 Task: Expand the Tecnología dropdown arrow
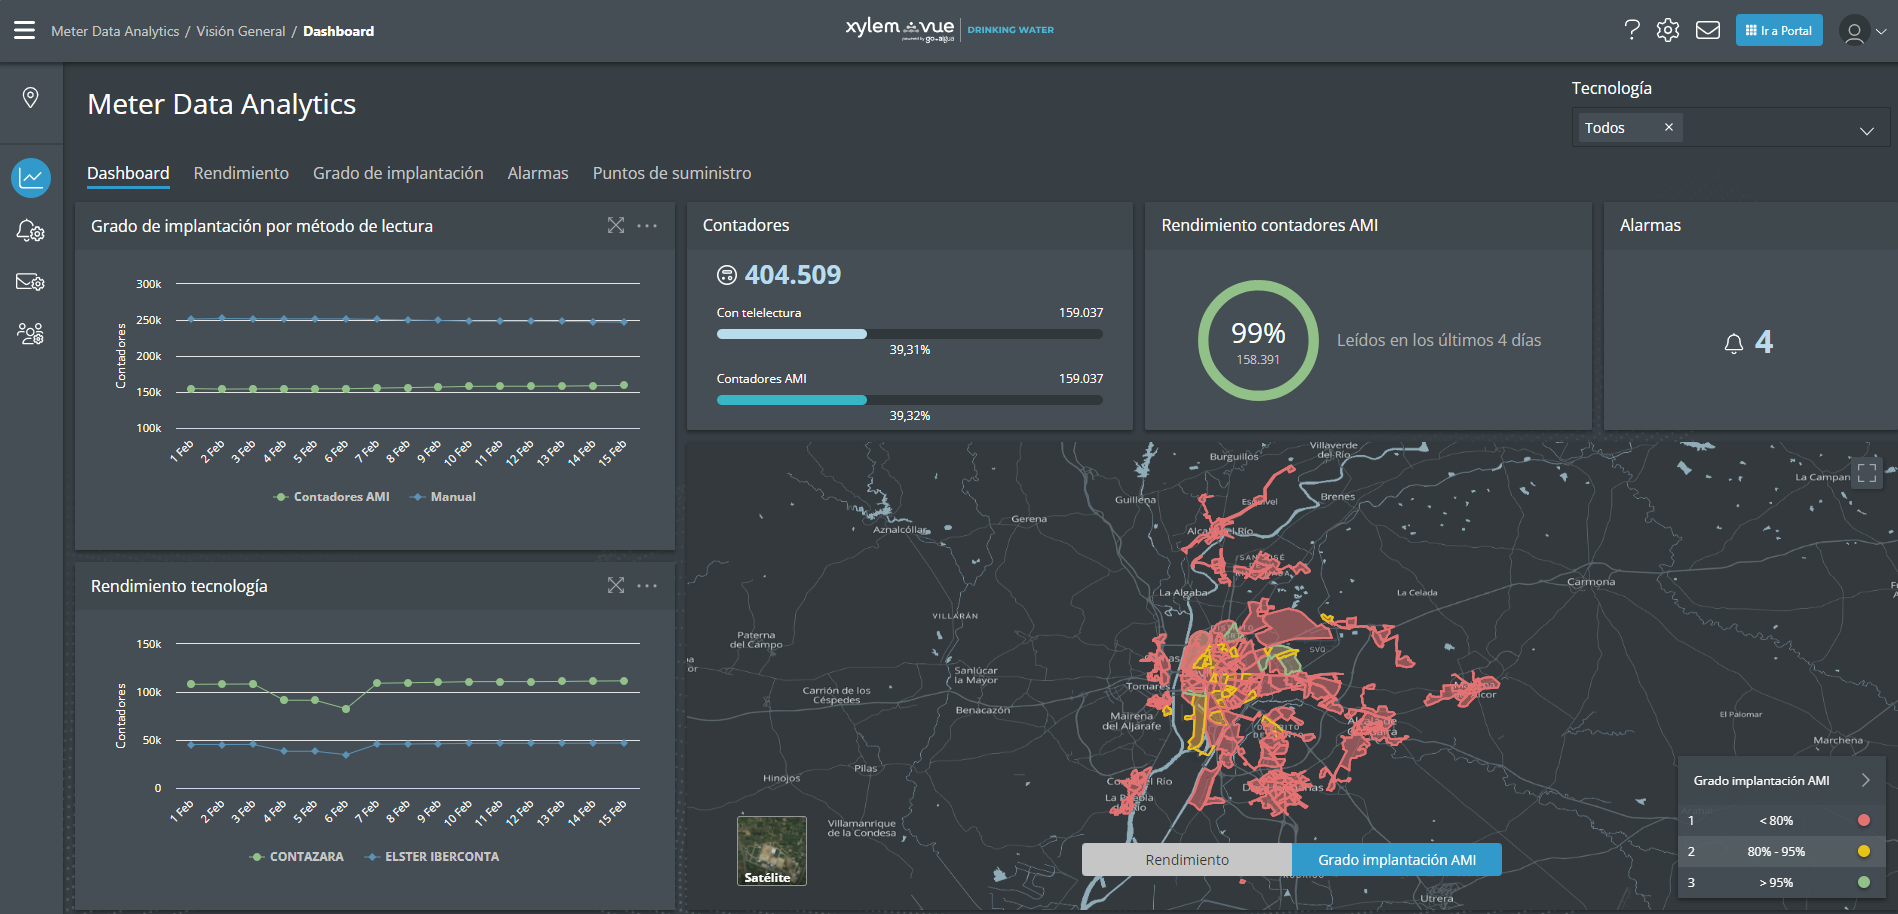tap(1866, 131)
